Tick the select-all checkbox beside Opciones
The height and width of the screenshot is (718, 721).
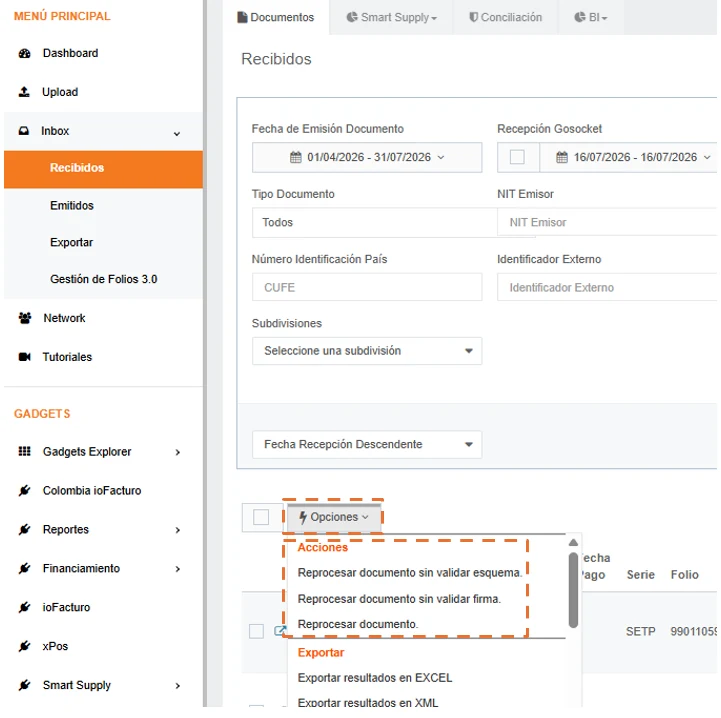tap(261, 517)
